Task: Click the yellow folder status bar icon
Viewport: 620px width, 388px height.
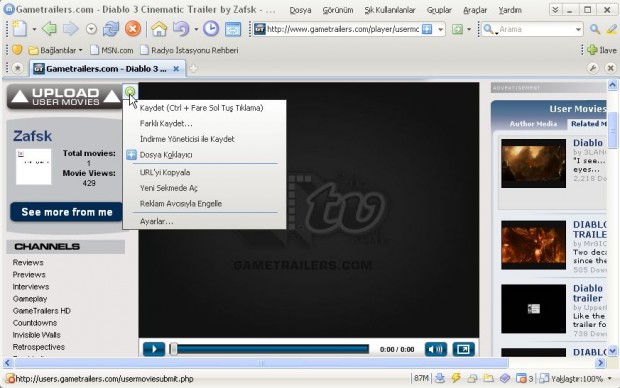Action: pyautogui.click(x=488, y=379)
